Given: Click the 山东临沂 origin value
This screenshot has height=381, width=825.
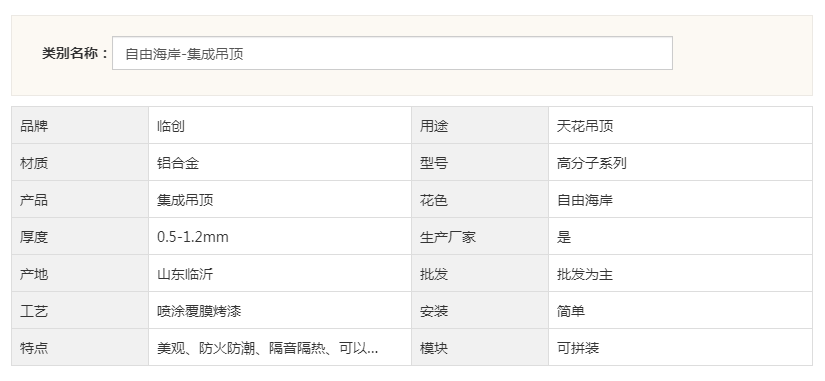Looking at the screenshot, I should [x=185, y=274].
